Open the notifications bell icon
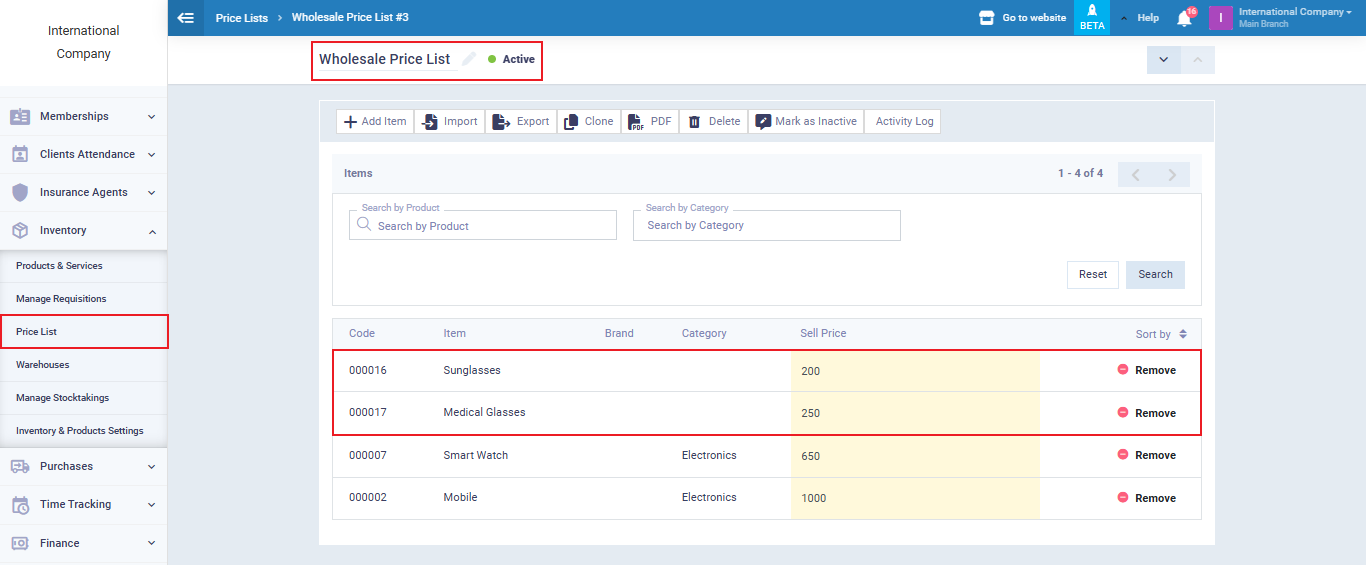The image size is (1366, 565). pyautogui.click(x=1184, y=18)
